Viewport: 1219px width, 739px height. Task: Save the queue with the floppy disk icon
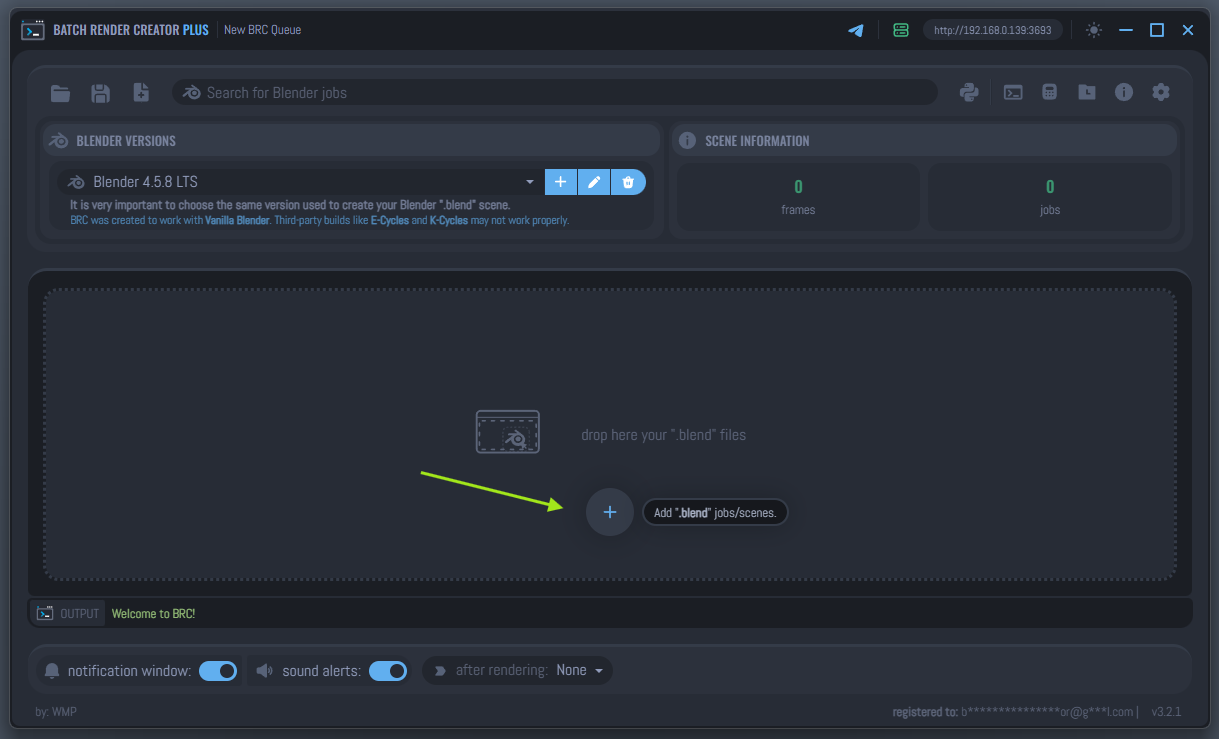click(x=100, y=93)
